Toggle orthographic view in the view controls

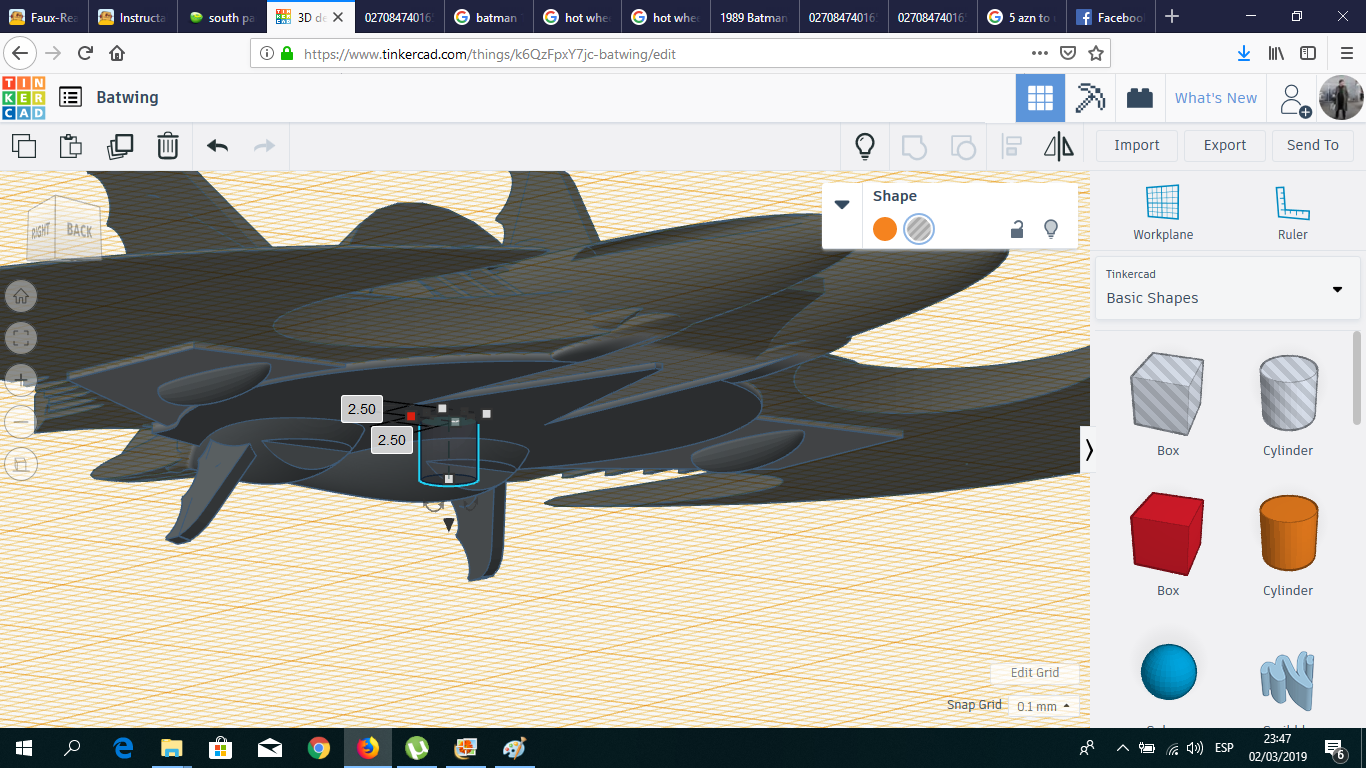click(x=21, y=463)
